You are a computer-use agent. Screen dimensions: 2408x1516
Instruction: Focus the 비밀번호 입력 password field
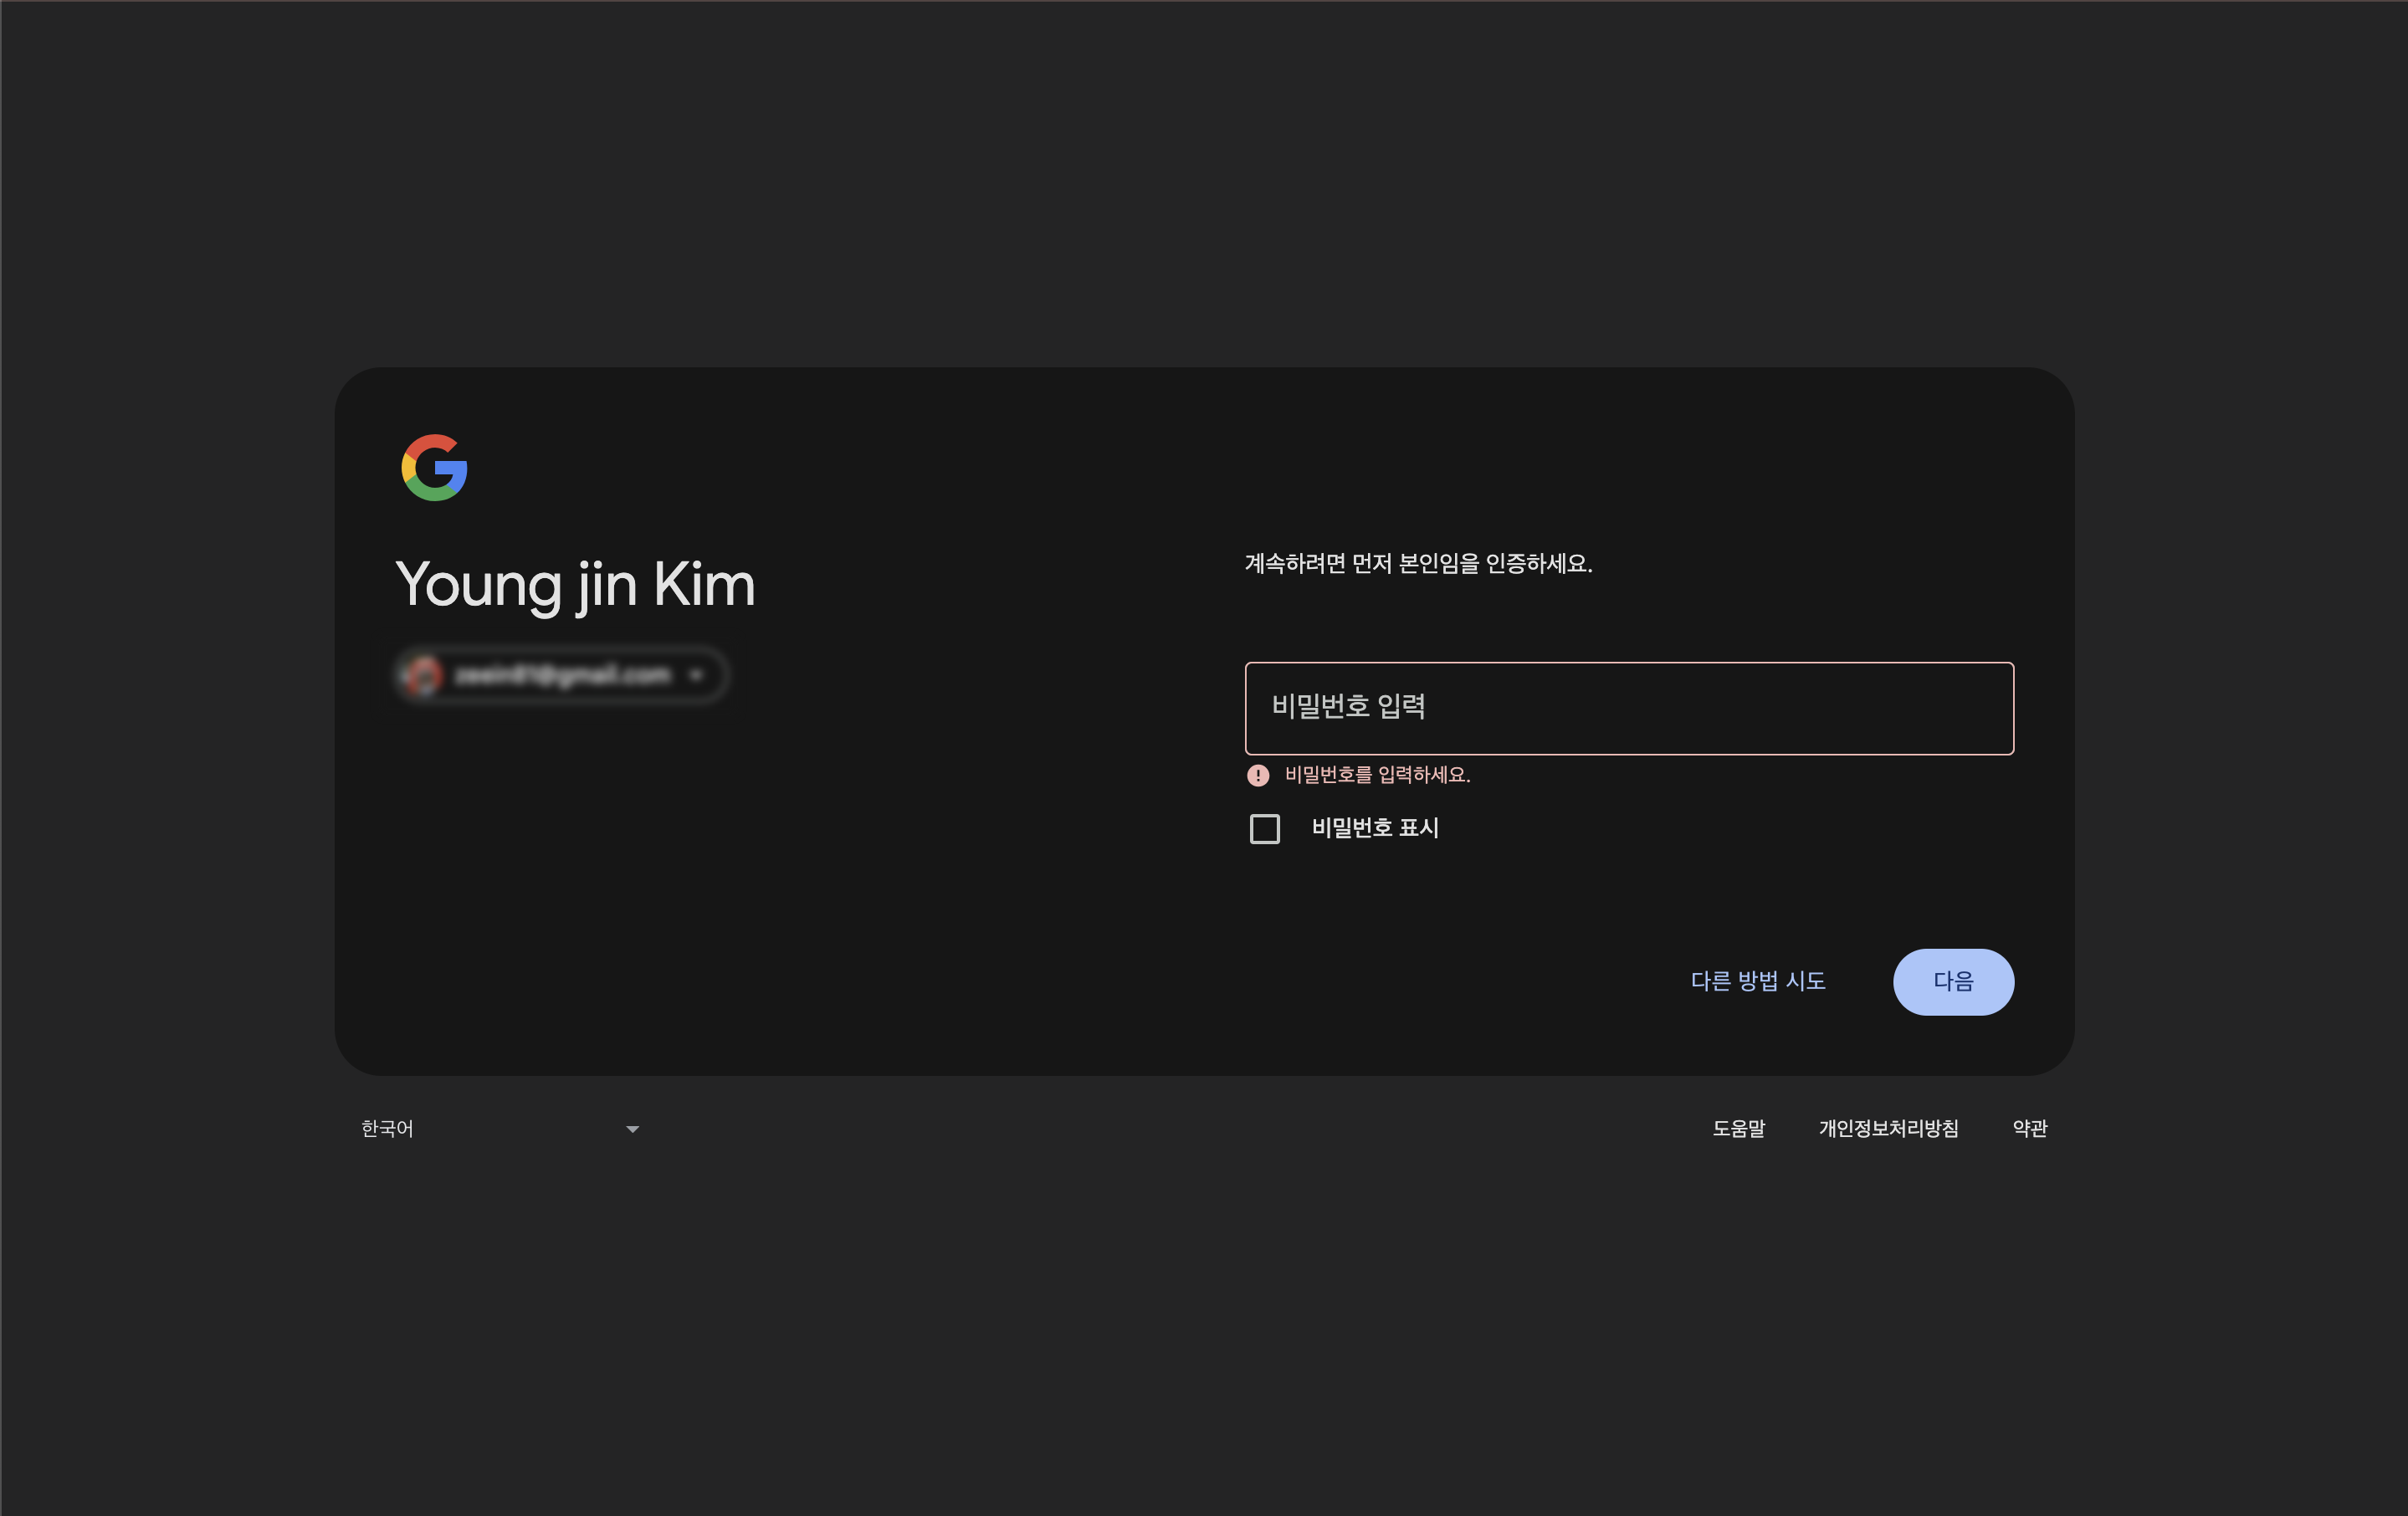[x=1629, y=708]
